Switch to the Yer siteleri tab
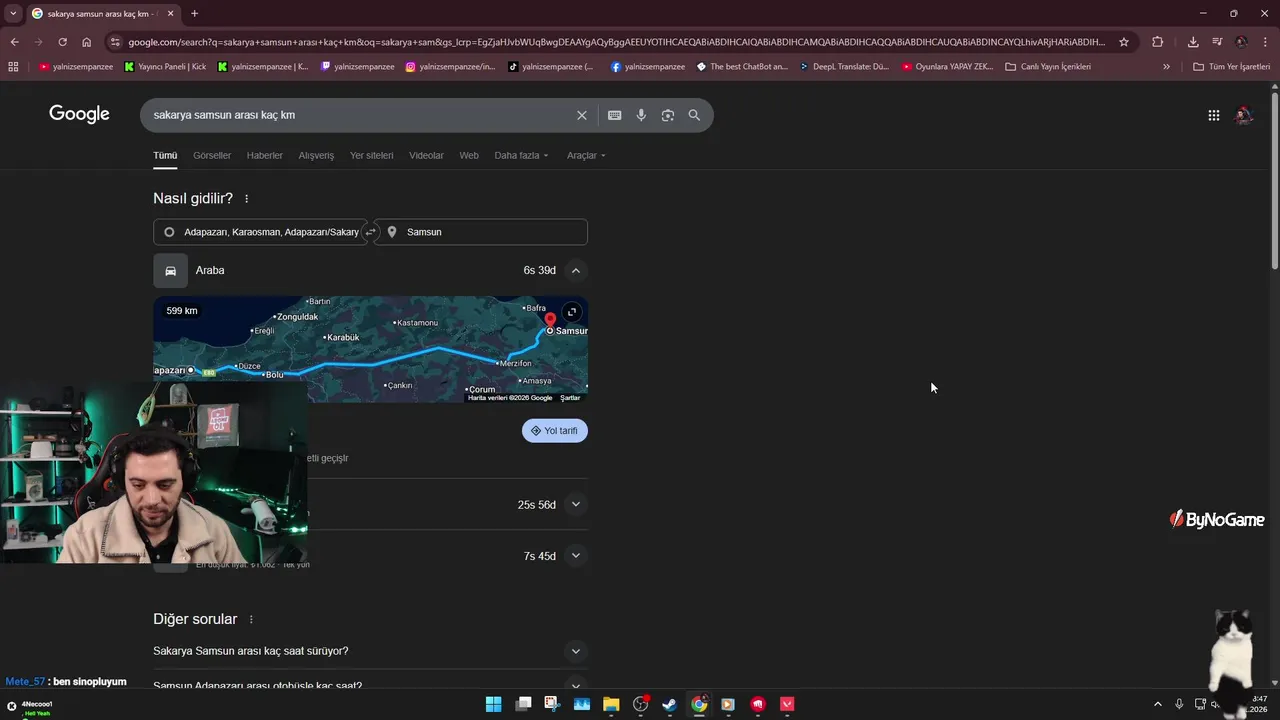 tap(372, 156)
